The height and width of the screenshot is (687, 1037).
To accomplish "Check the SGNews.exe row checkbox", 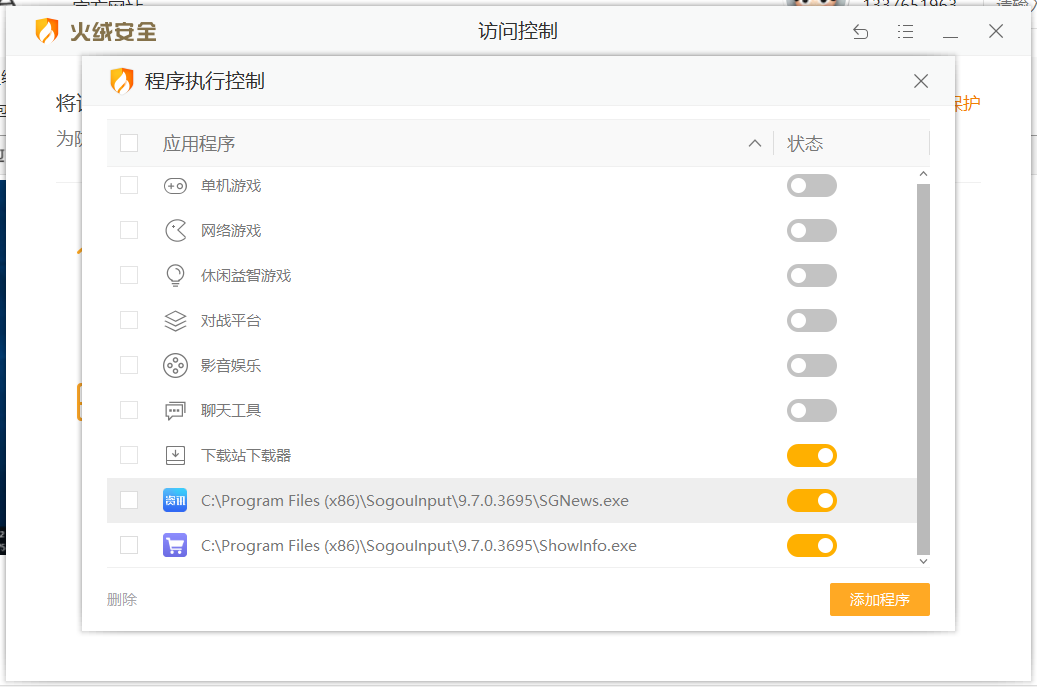I will tap(129, 501).
